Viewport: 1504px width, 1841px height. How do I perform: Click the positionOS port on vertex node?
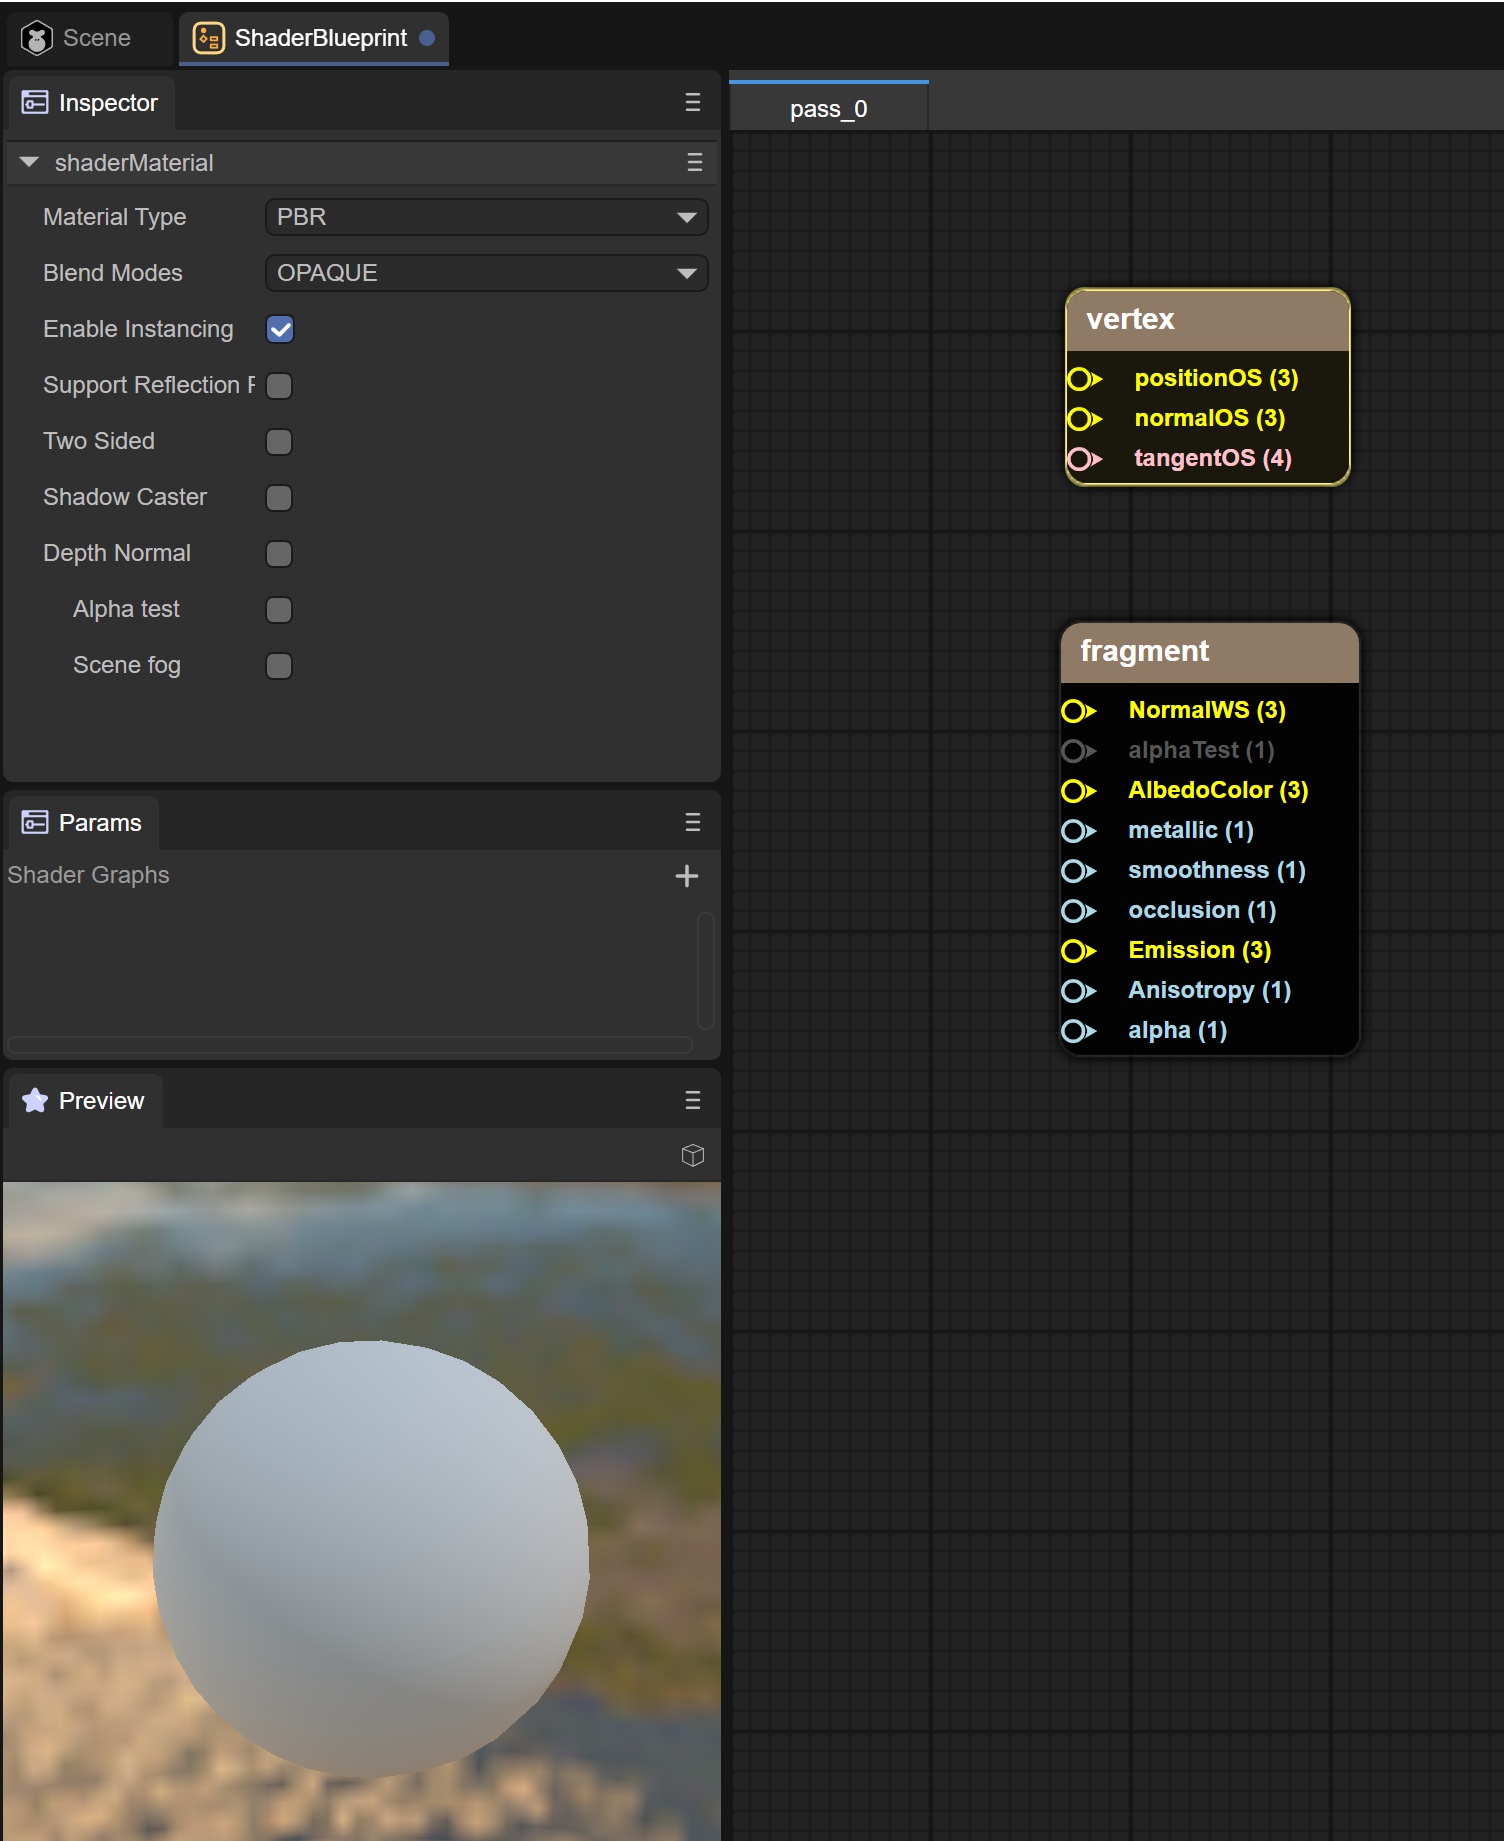(x=1080, y=379)
